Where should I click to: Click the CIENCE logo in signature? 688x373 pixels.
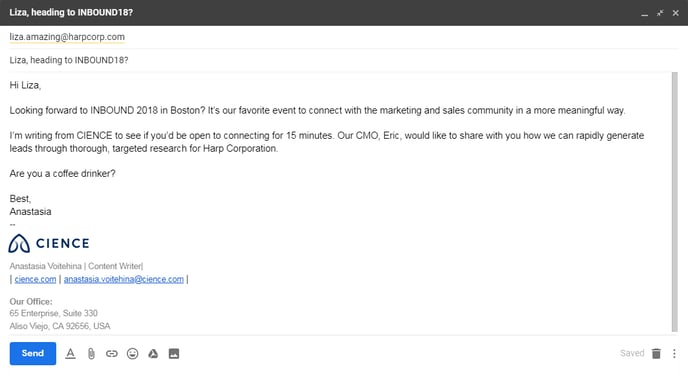tap(49, 243)
